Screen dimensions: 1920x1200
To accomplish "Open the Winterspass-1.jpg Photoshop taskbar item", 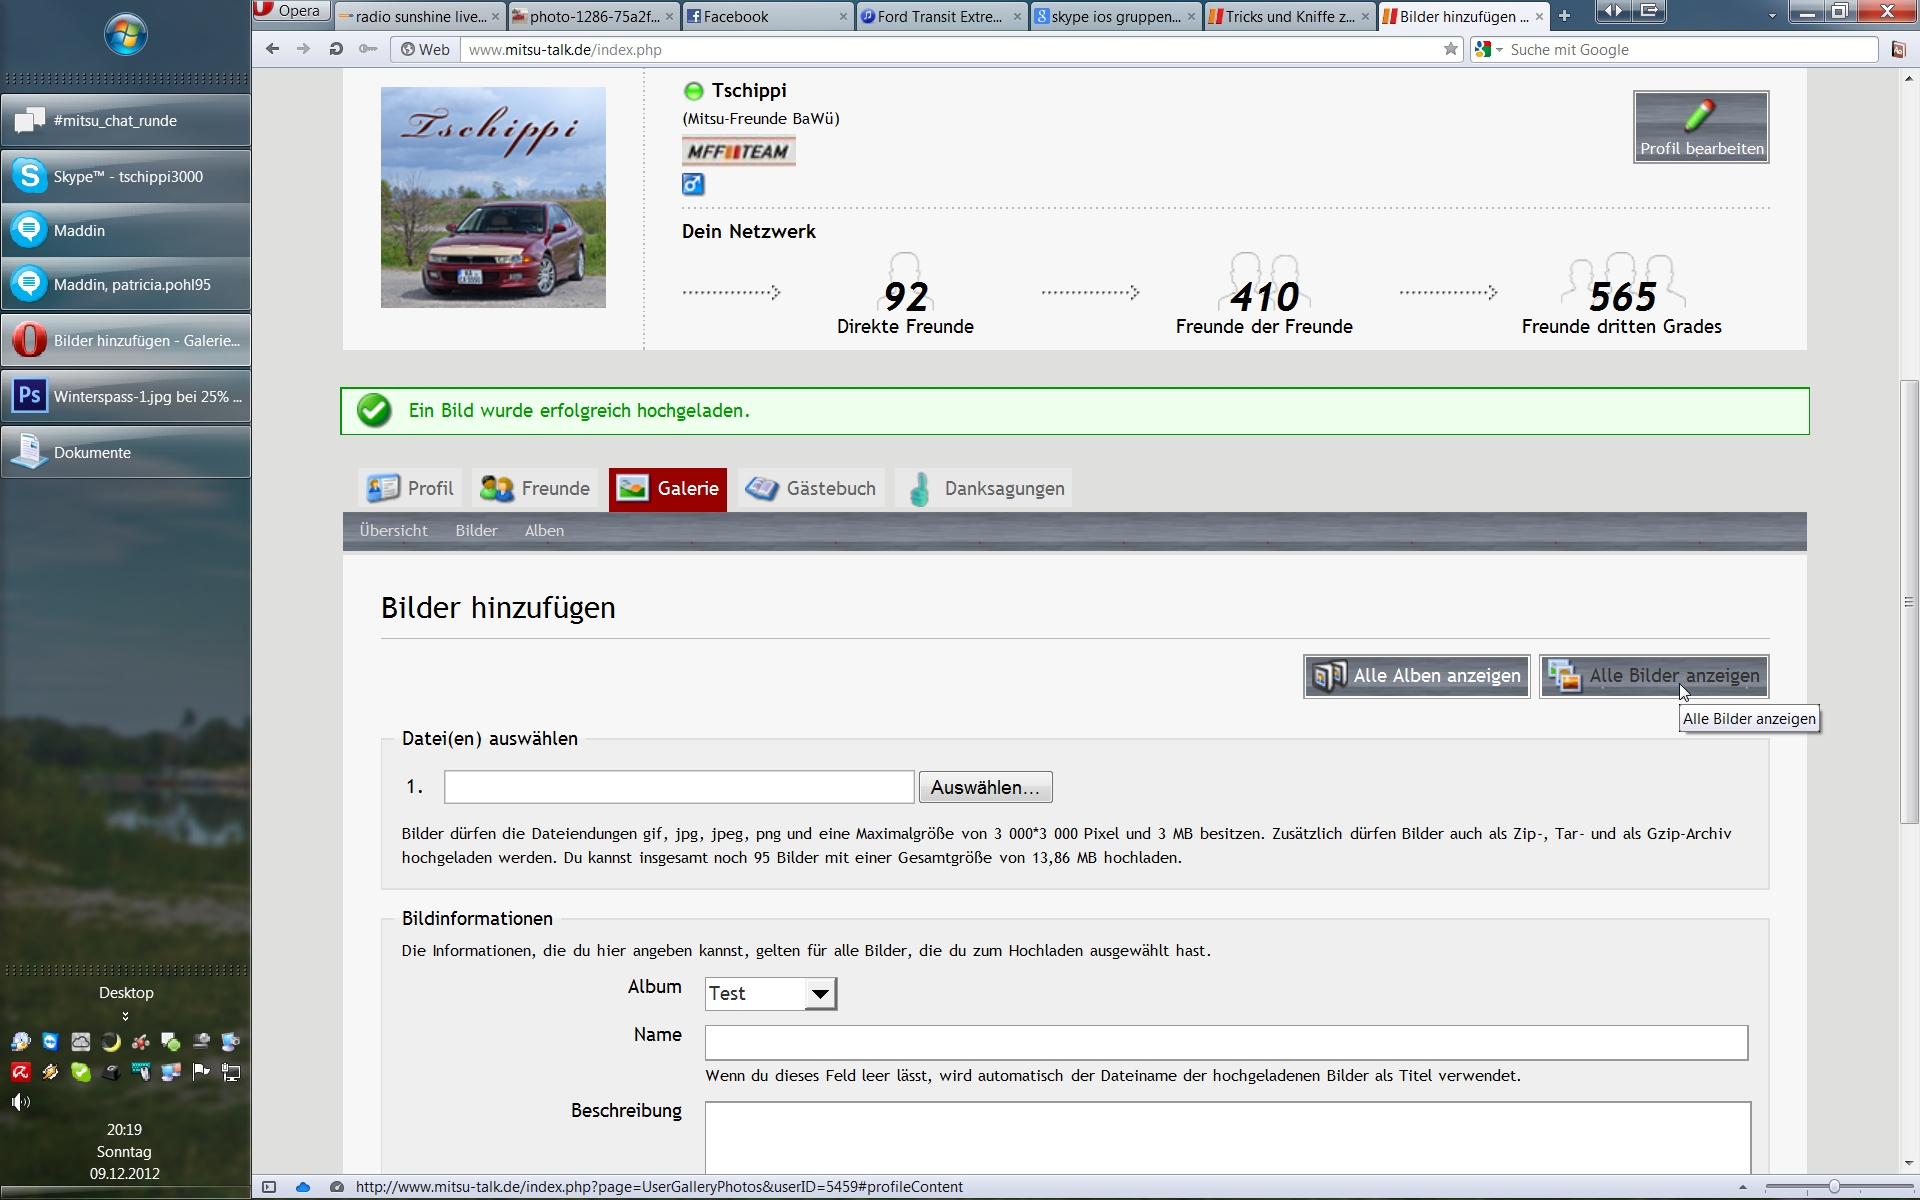I will (x=126, y=397).
